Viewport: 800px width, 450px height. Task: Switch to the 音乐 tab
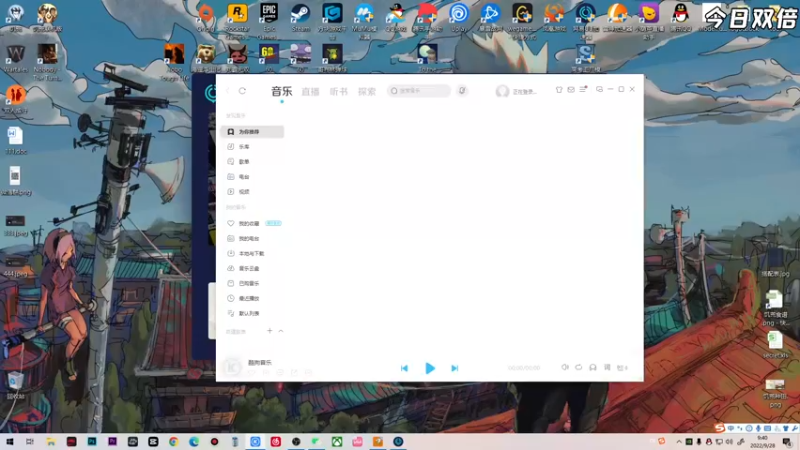click(282, 91)
